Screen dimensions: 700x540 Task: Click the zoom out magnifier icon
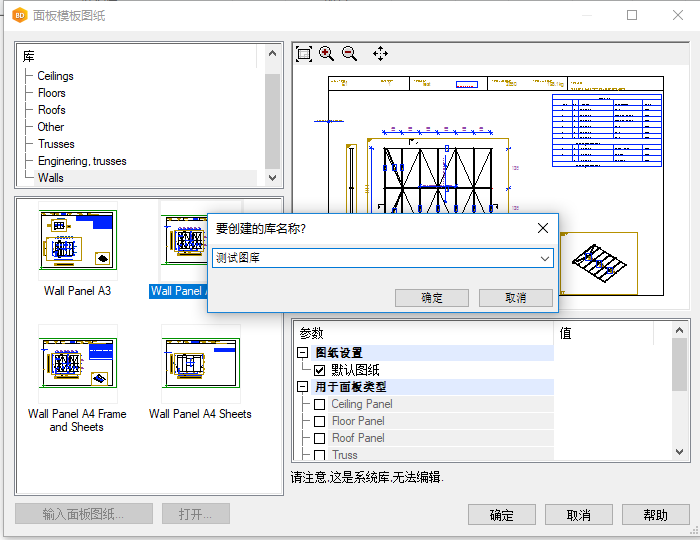tap(349, 54)
